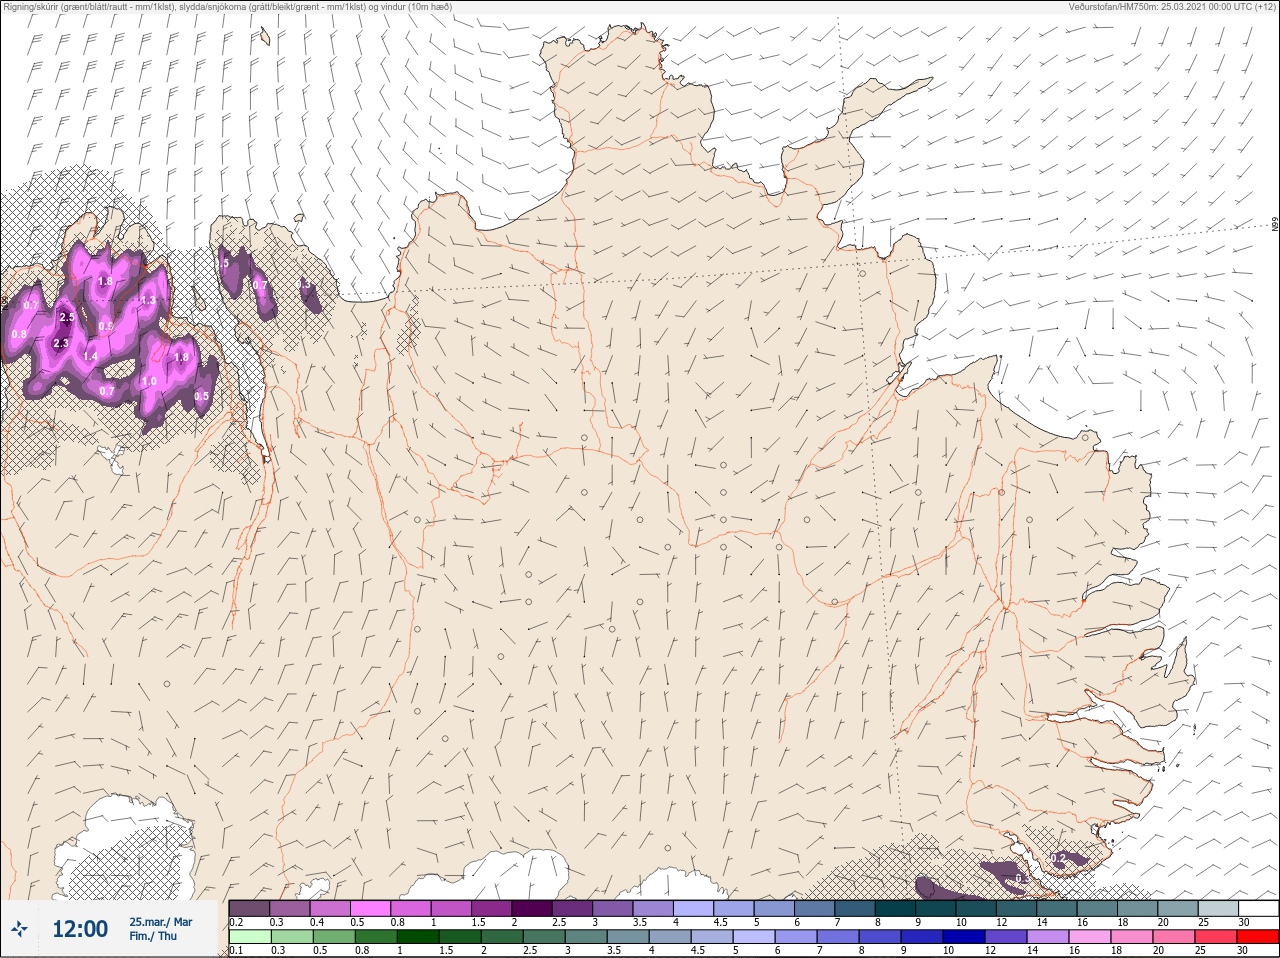Image resolution: width=1280 pixels, height=958 pixels.
Task: Pick the navy blue 9–10 swatch in lower legend
Action: point(921,937)
